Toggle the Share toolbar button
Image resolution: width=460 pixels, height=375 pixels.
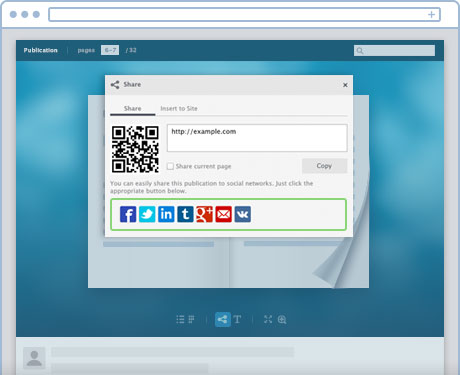point(223,319)
